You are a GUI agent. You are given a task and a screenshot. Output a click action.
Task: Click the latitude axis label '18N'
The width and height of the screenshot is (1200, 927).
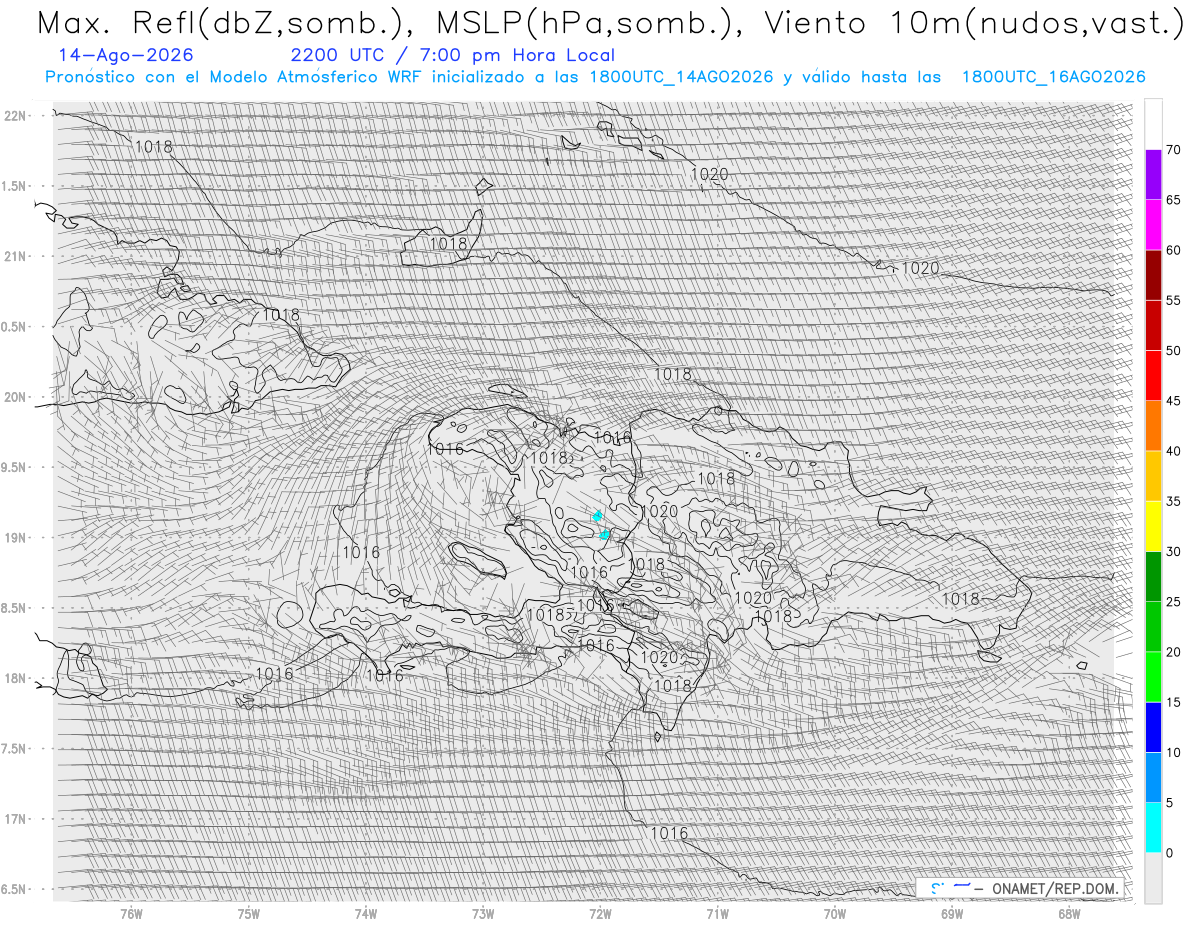[17, 678]
